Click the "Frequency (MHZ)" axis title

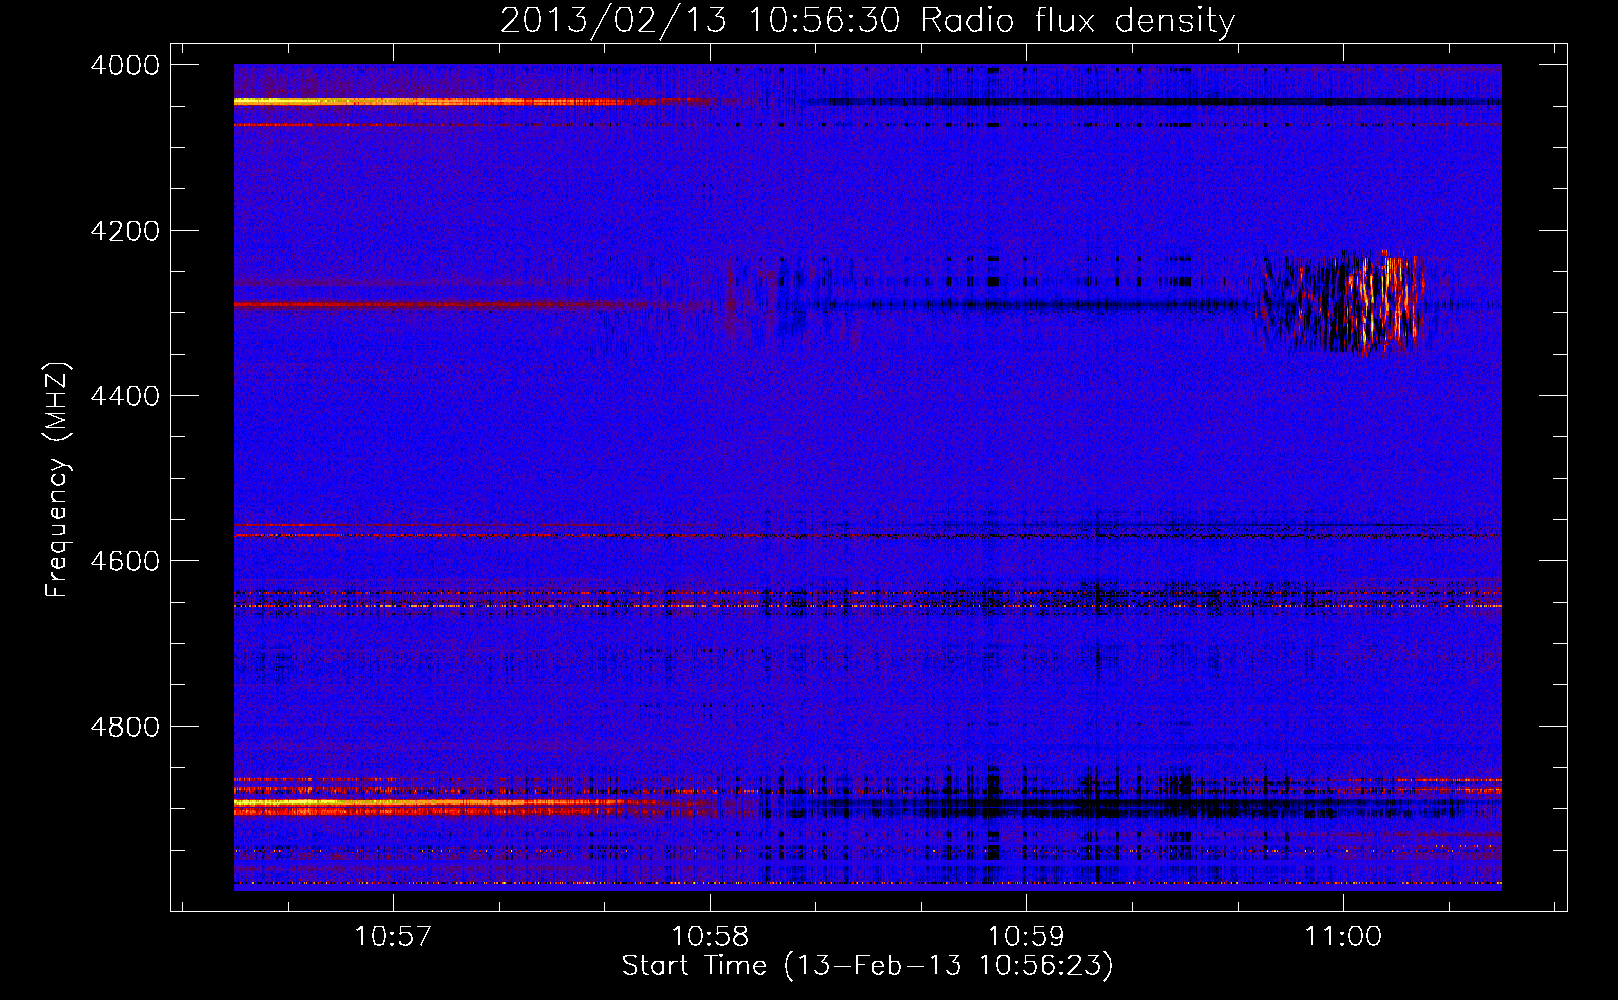coord(58,480)
